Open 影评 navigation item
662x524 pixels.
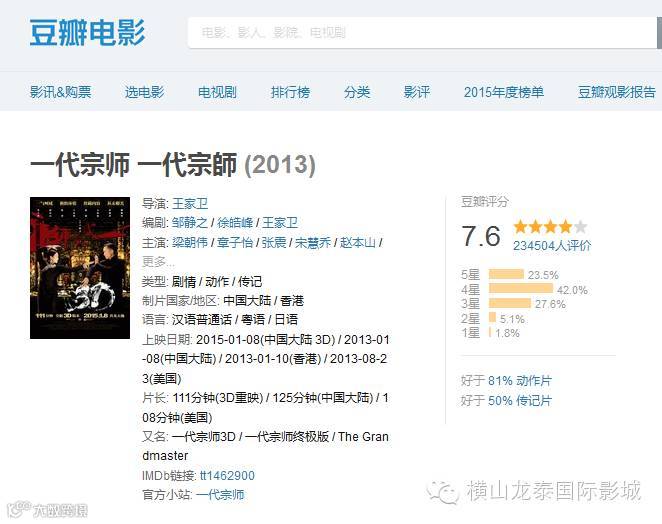tap(417, 92)
